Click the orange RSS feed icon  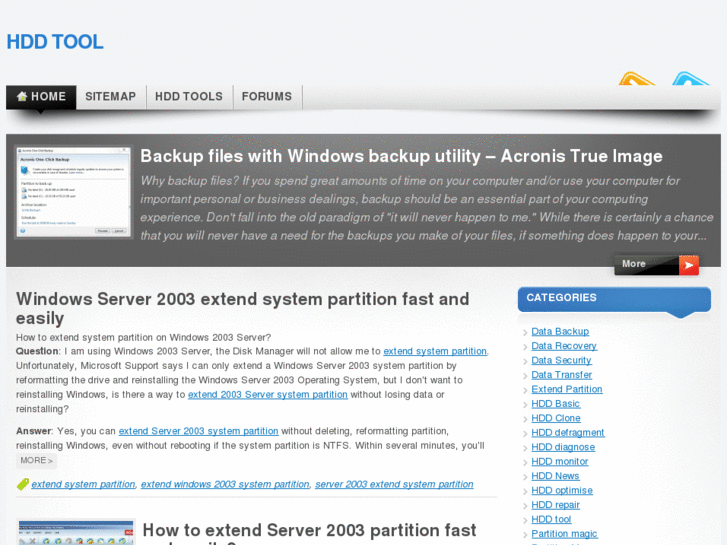click(637, 78)
